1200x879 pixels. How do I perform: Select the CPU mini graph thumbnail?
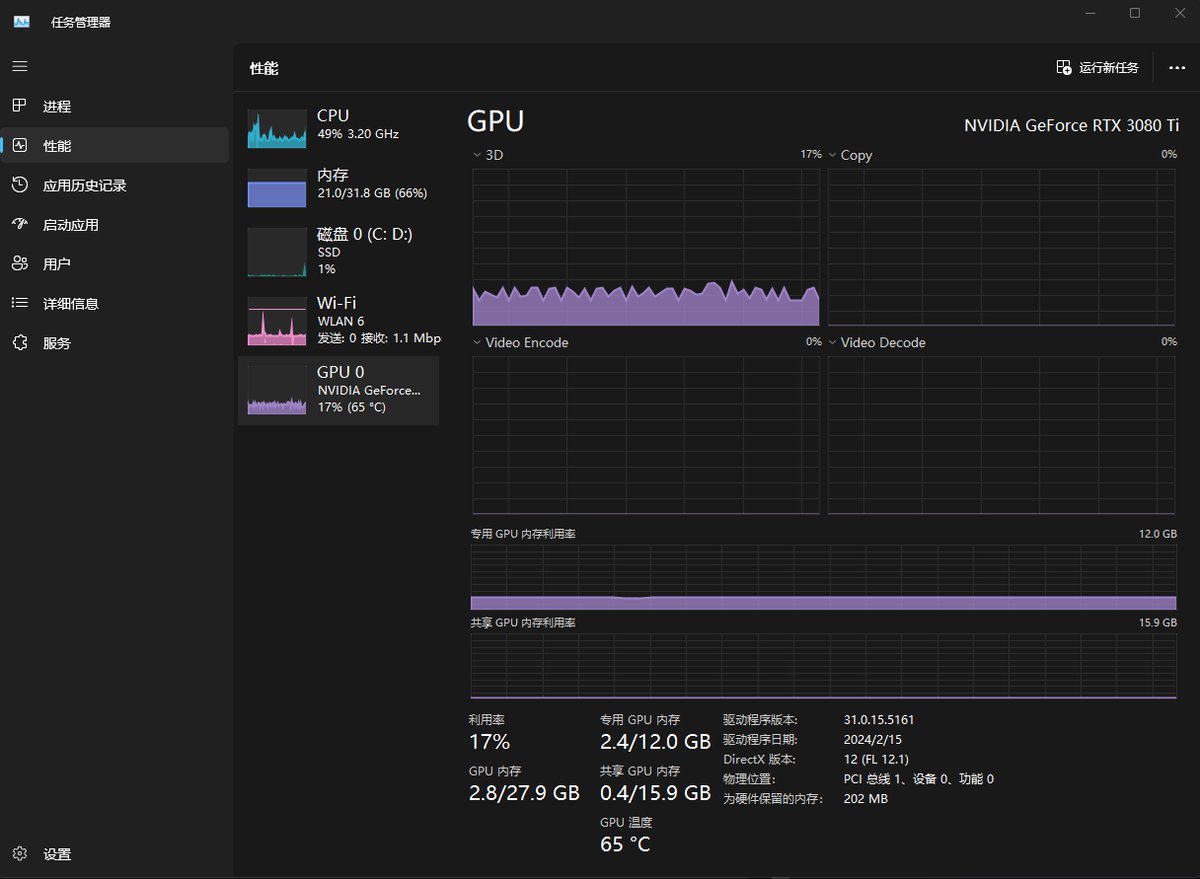pyautogui.click(x=277, y=129)
